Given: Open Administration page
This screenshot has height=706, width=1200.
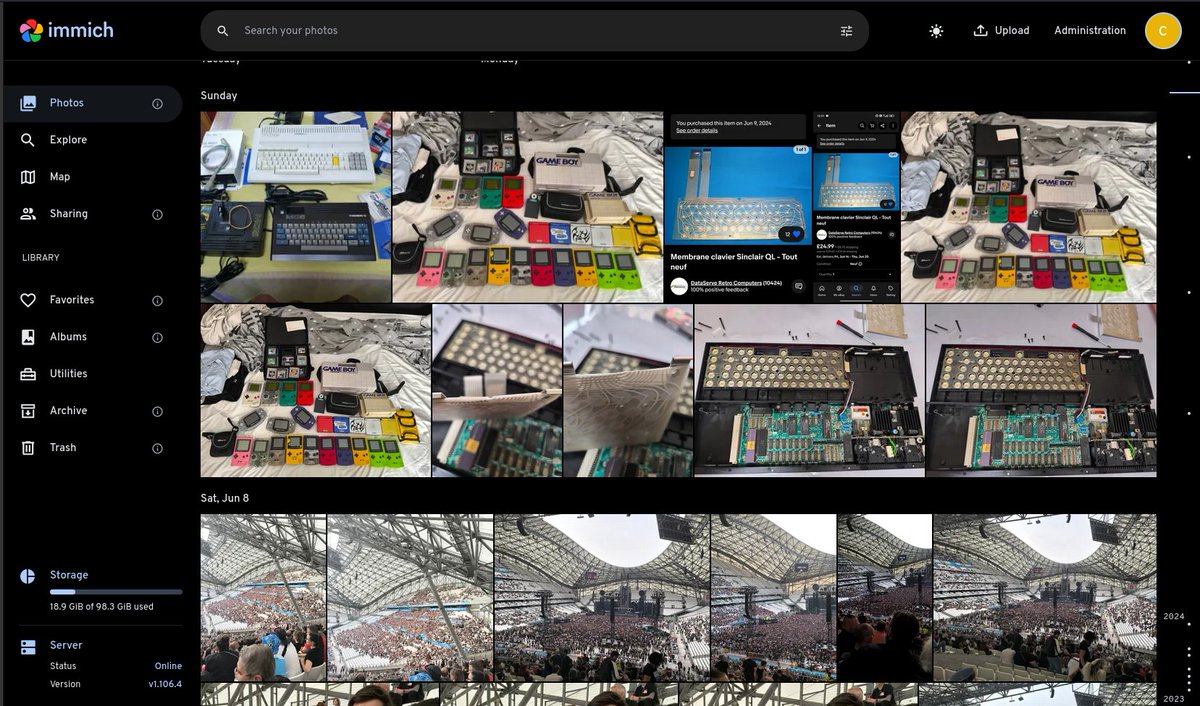Looking at the screenshot, I should [x=1090, y=31].
